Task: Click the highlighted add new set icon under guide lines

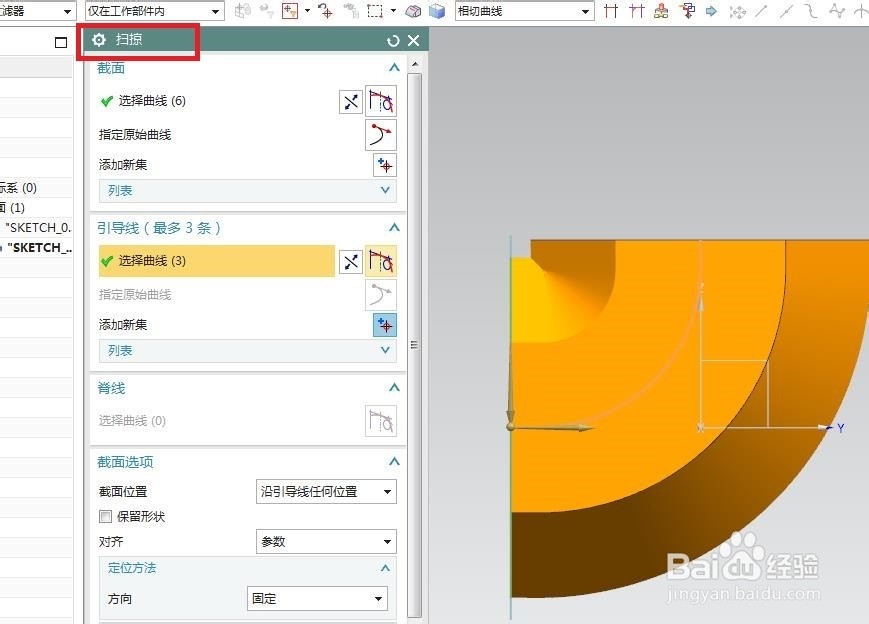Action: tap(383, 324)
